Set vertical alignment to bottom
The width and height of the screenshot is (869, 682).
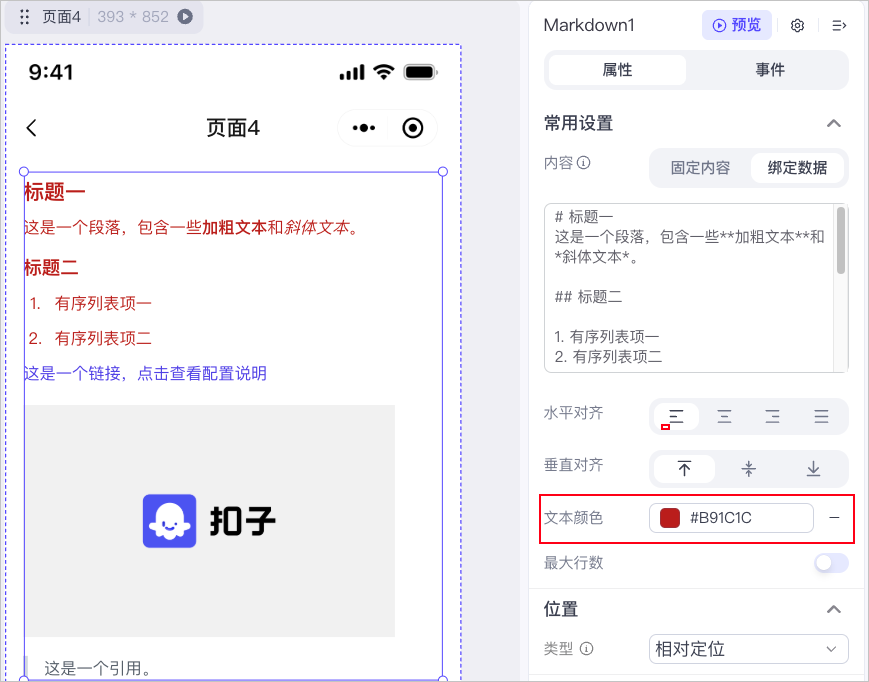813,469
